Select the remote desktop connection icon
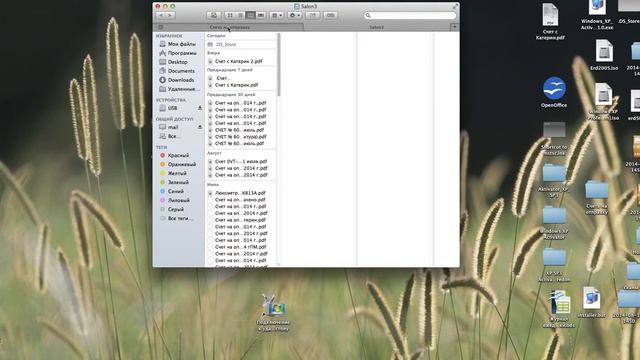 273,312
